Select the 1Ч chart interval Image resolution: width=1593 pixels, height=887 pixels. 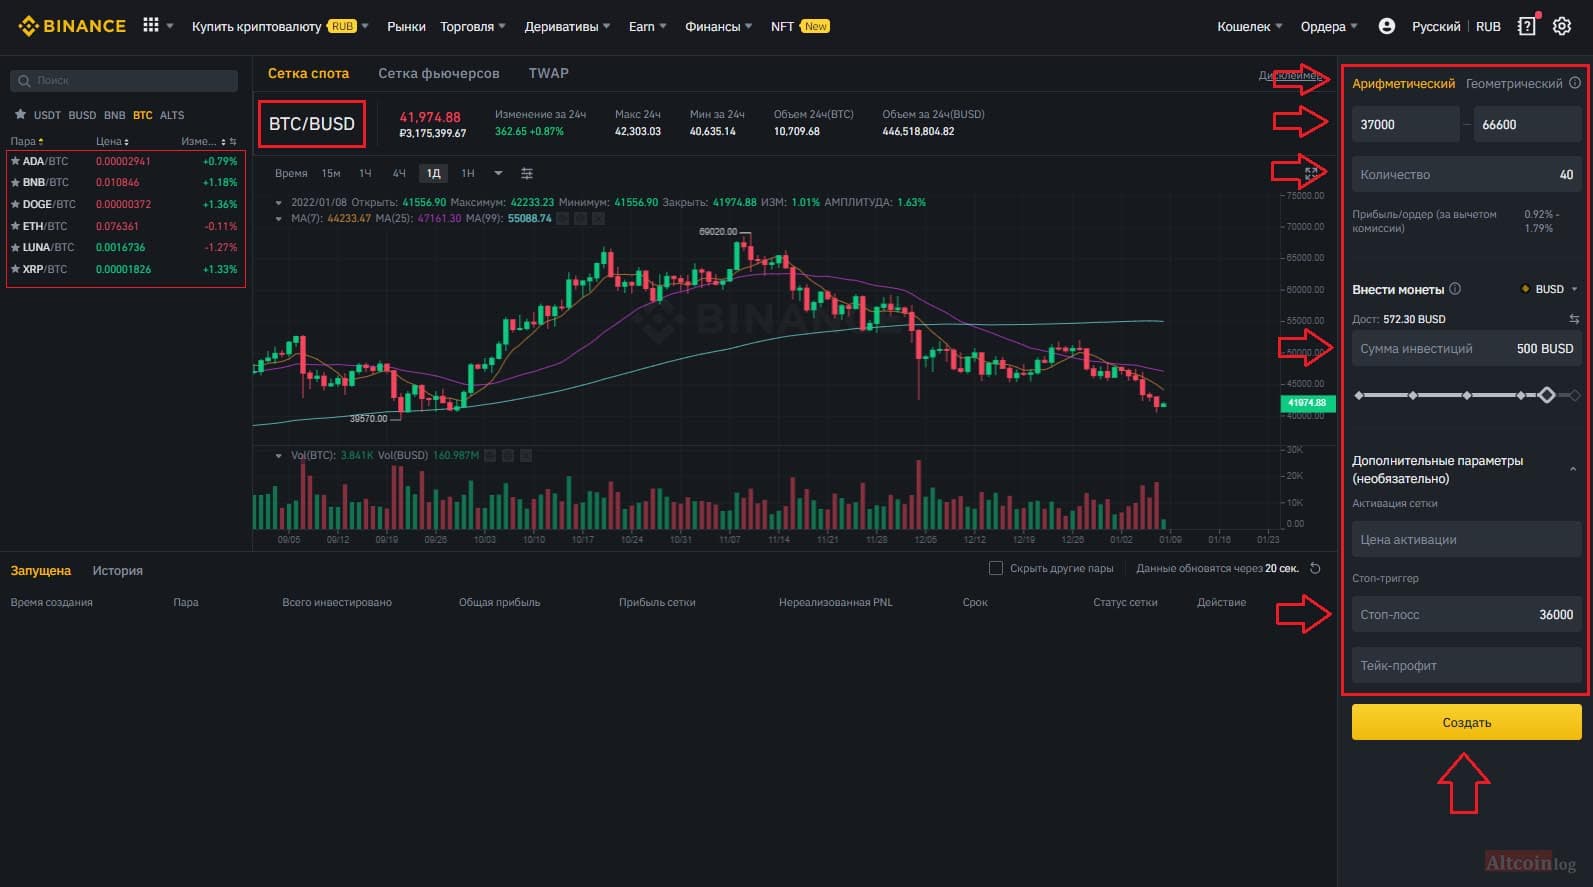coord(365,173)
